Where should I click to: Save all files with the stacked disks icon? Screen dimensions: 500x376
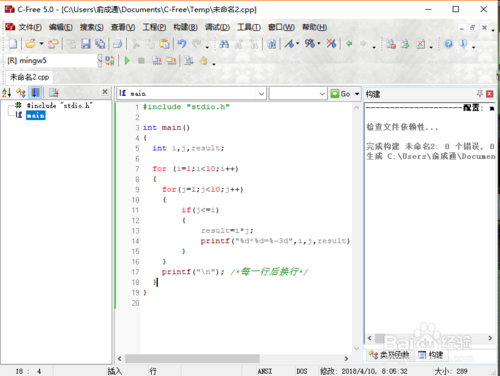point(100,44)
